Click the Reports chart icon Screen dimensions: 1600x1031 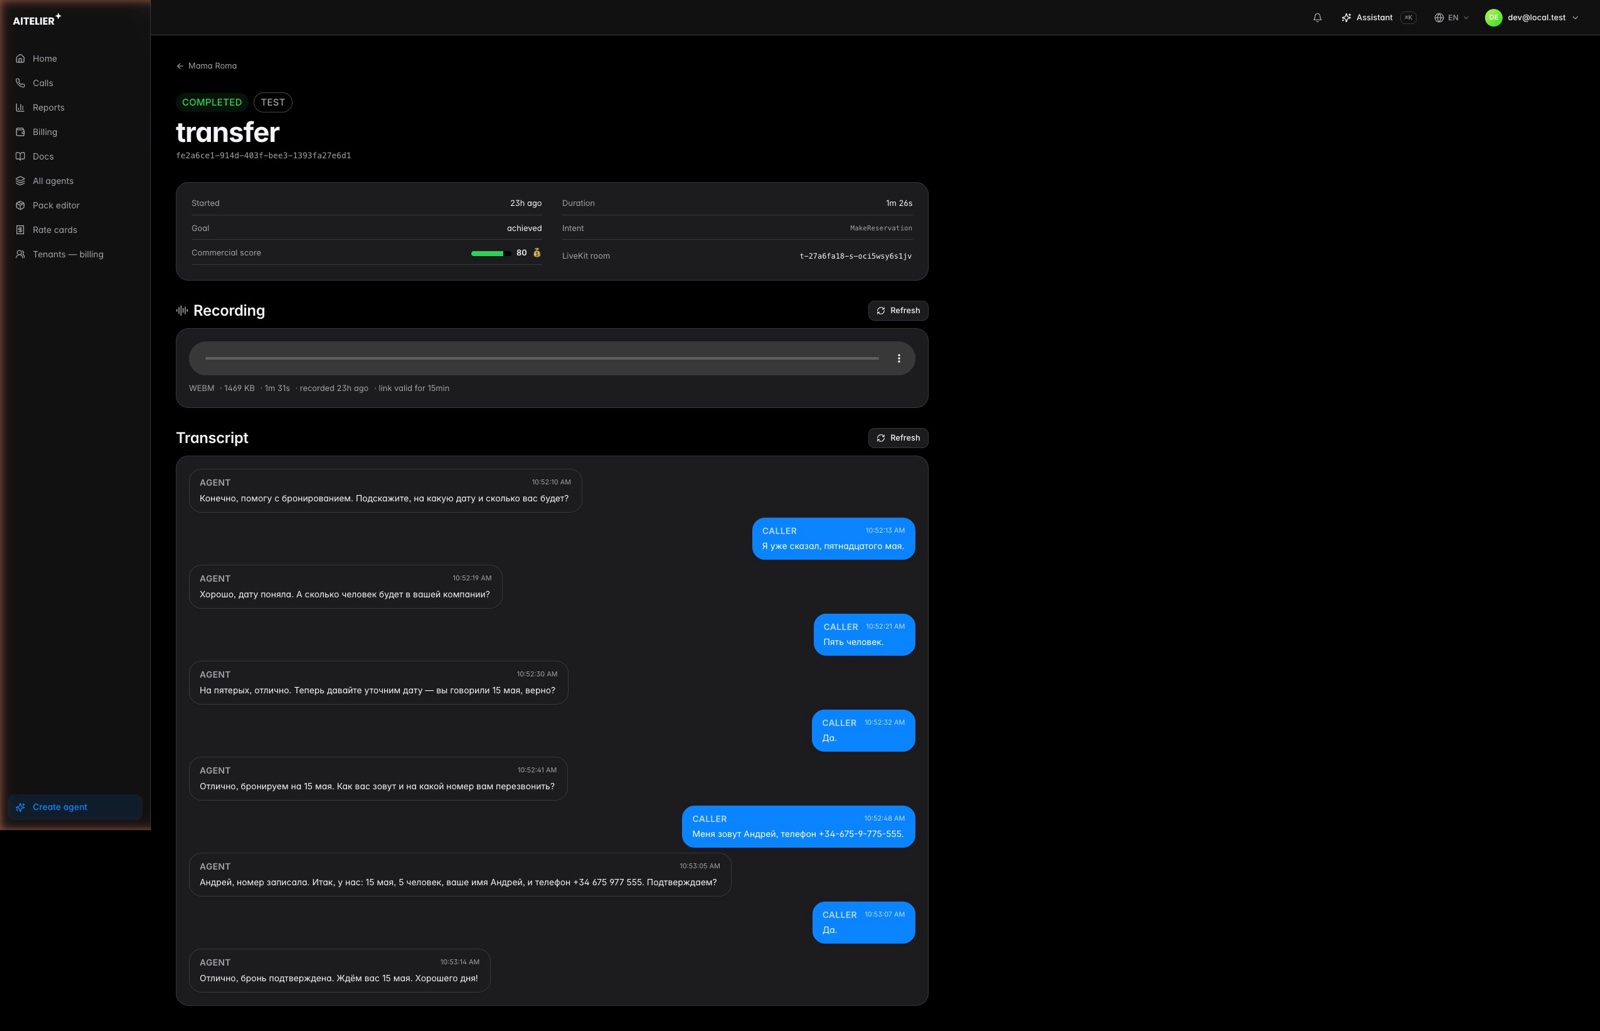[x=20, y=107]
